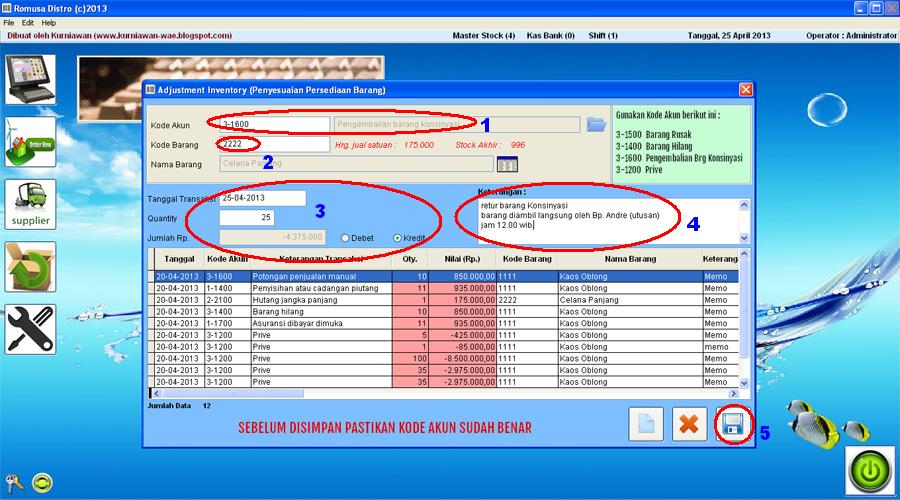Image resolution: width=900 pixels, height=500 pixels.
Task: Click 3-1200 Prive in the hint panel
Action: click(x=639, y=170)
